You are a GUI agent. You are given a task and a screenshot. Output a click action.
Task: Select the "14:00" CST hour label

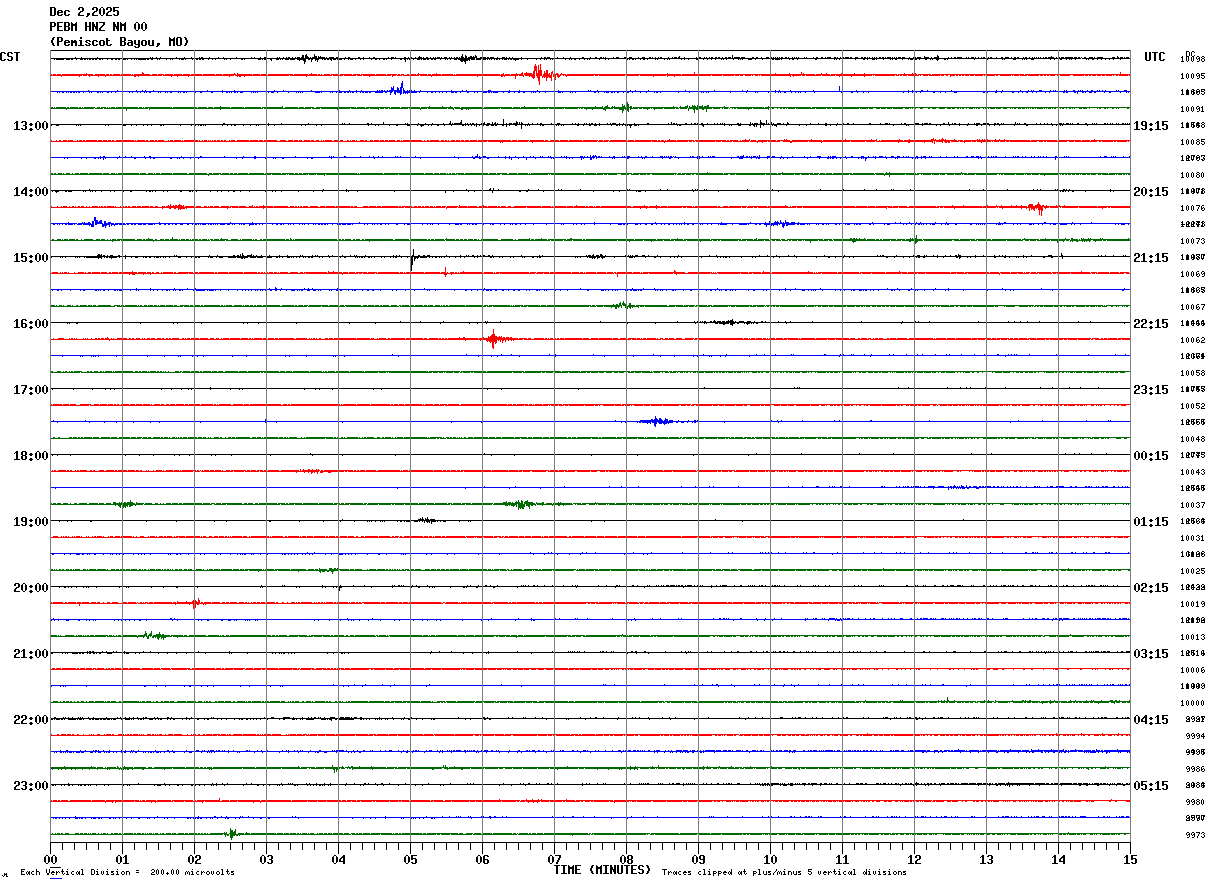click(x=30, y=191)
